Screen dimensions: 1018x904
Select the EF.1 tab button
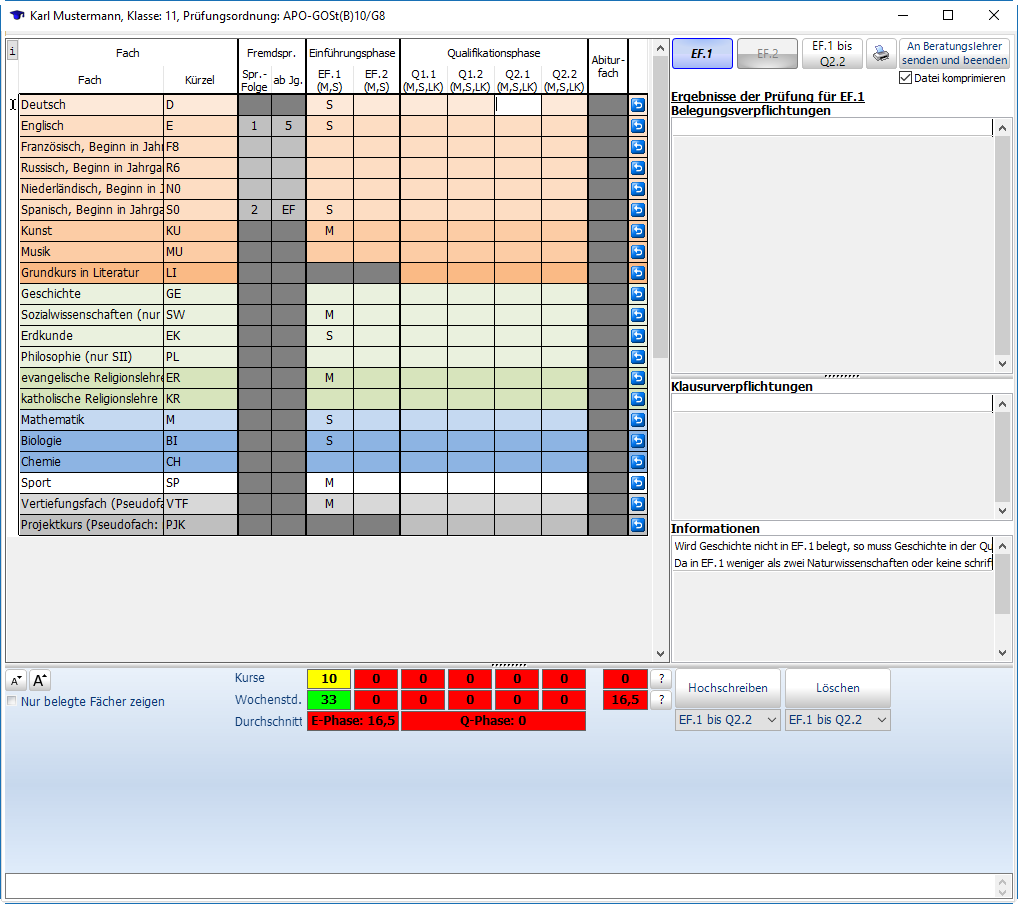click(702, 54)
